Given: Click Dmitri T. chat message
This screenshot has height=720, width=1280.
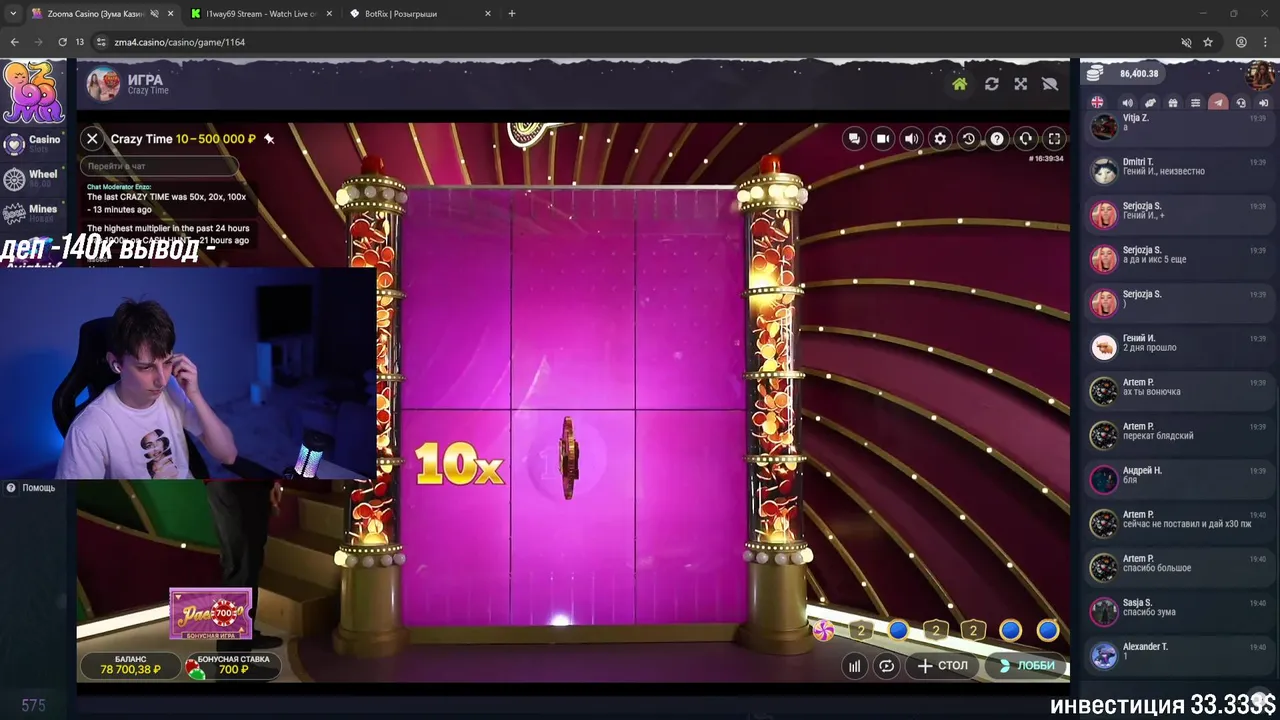Looking at the screenshot, I should tap(1178, 171).
